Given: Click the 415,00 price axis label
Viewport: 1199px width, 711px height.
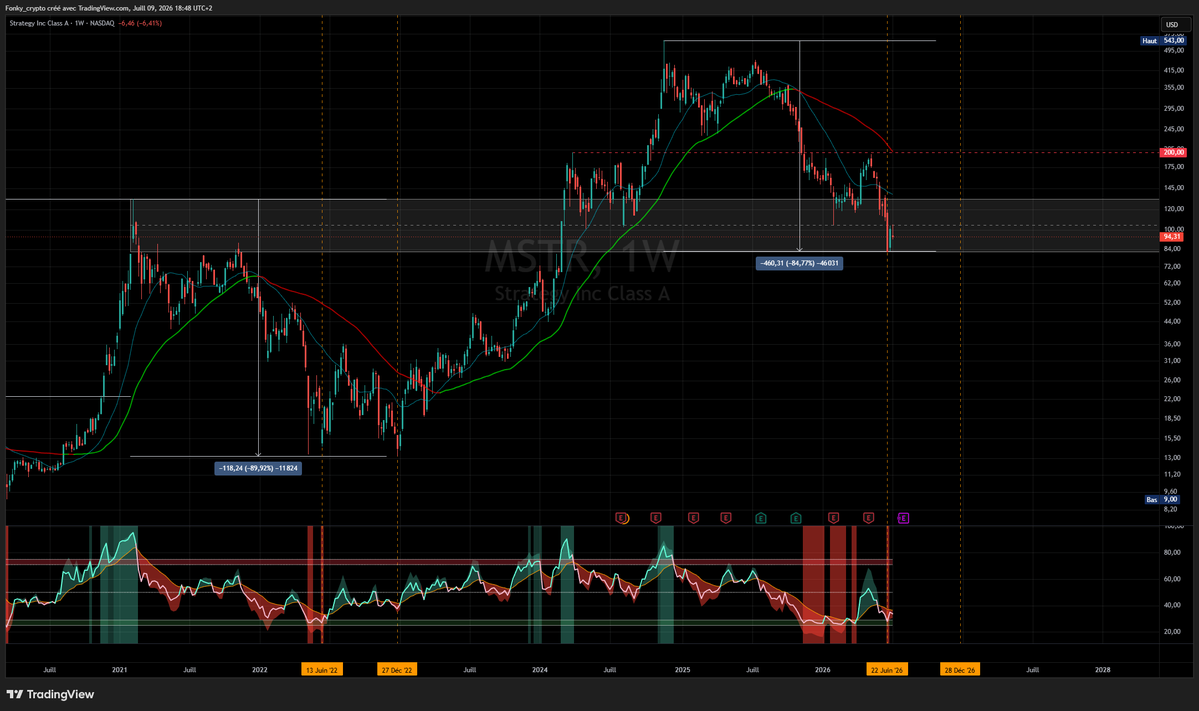Looking at the screenshot, I should click(1173, 70).
